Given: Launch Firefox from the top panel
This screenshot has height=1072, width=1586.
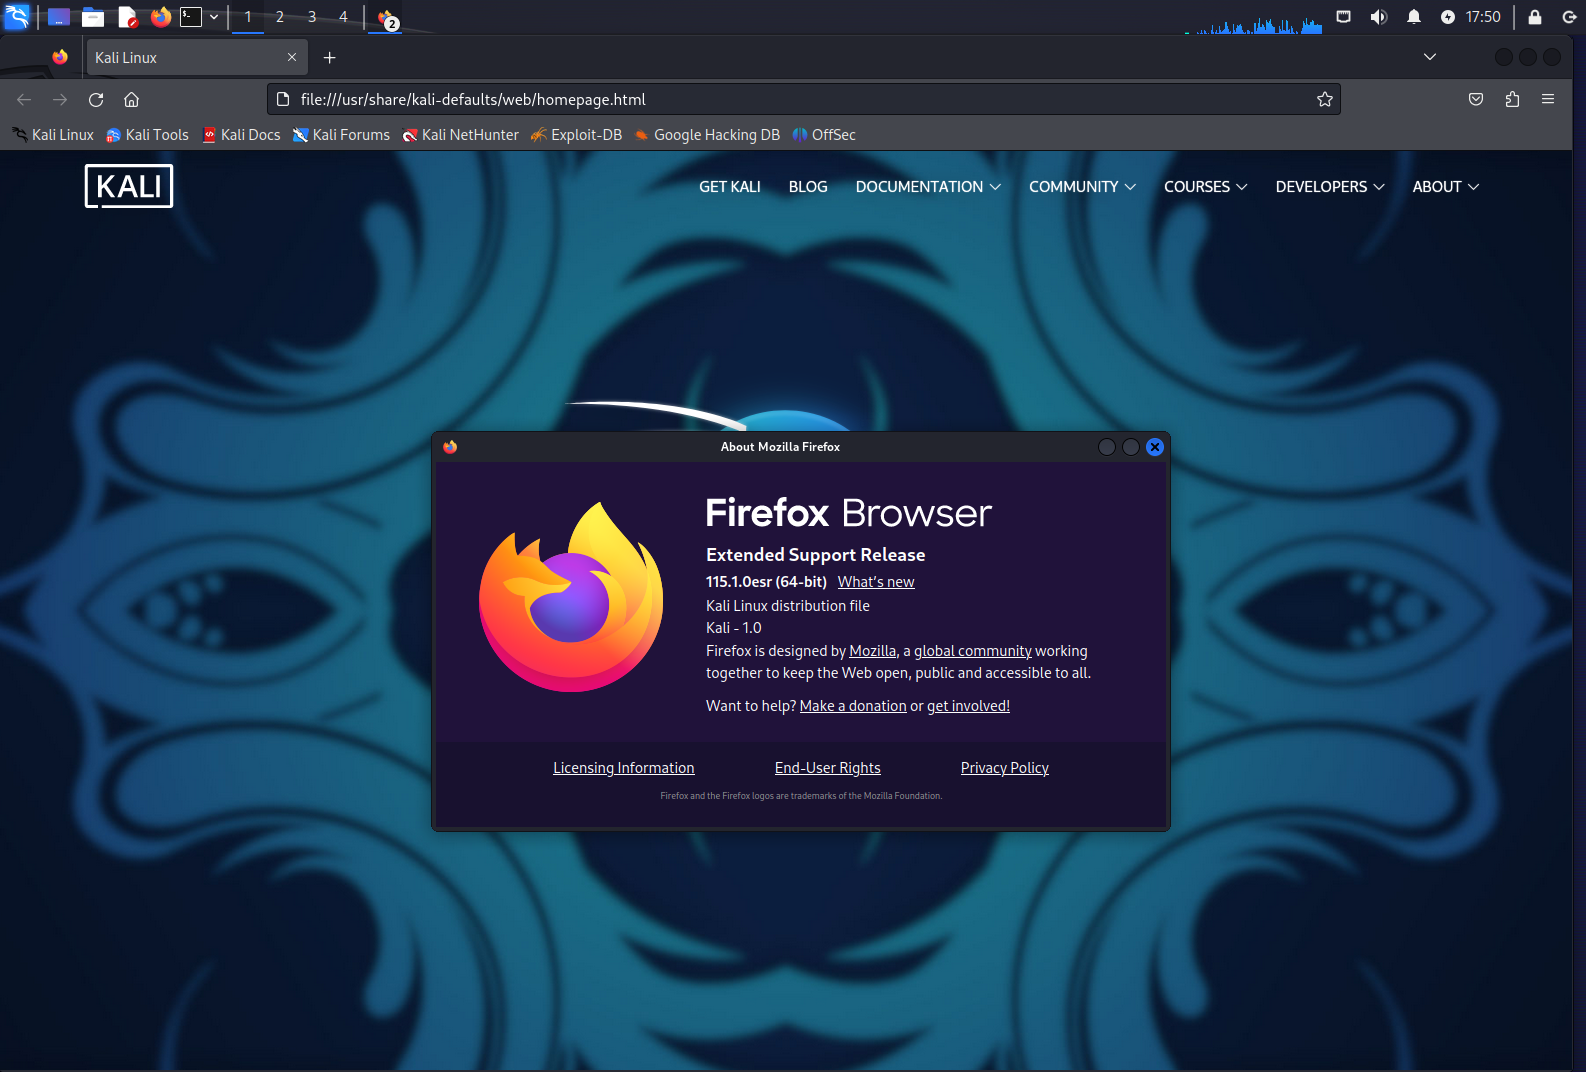Looking at the screenshot, I should (160, 17).
